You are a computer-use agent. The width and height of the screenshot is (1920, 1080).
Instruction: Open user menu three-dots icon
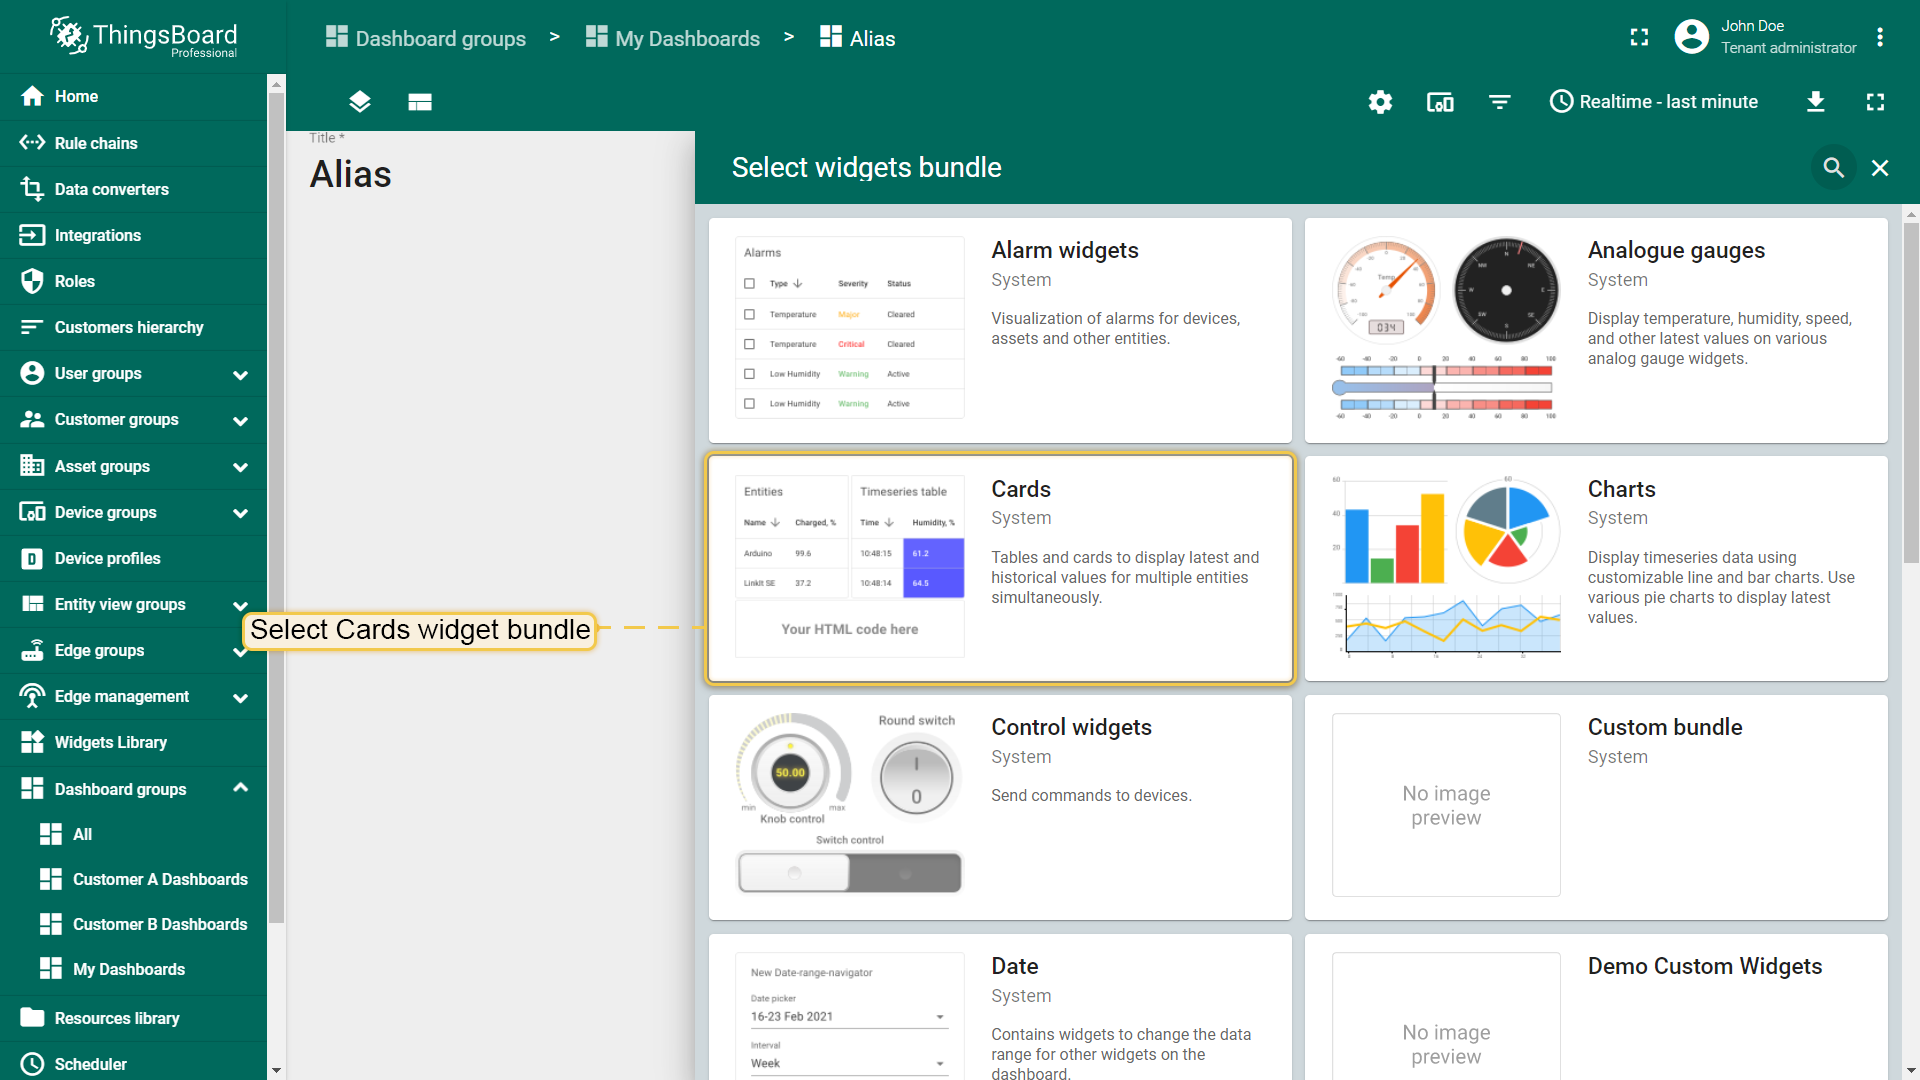pos(1880,37)
